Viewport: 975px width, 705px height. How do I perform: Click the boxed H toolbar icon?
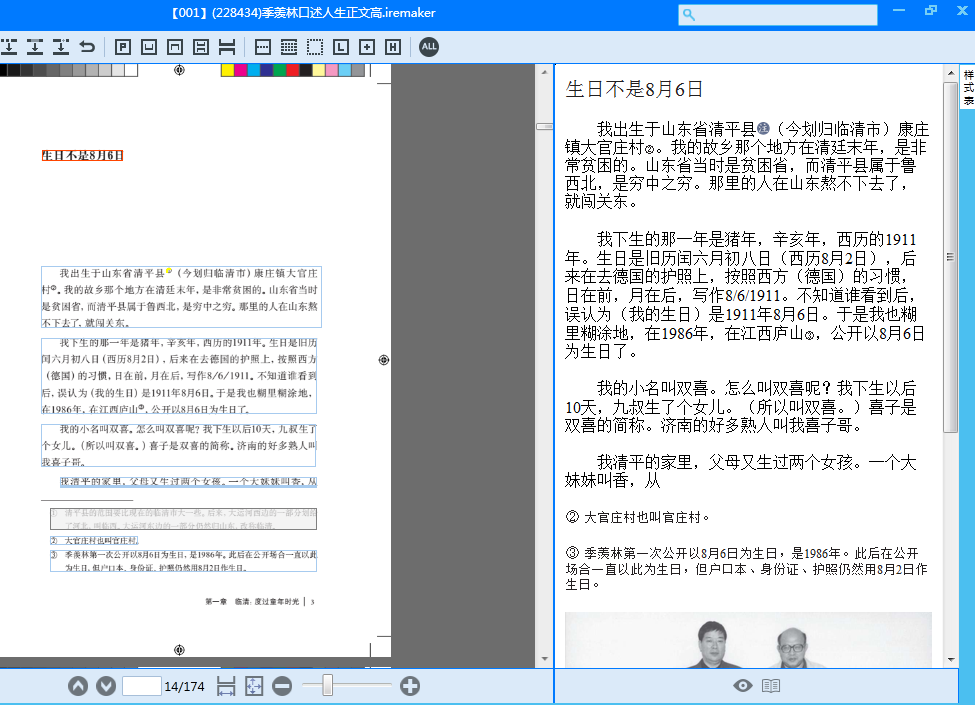coord(393,47)
